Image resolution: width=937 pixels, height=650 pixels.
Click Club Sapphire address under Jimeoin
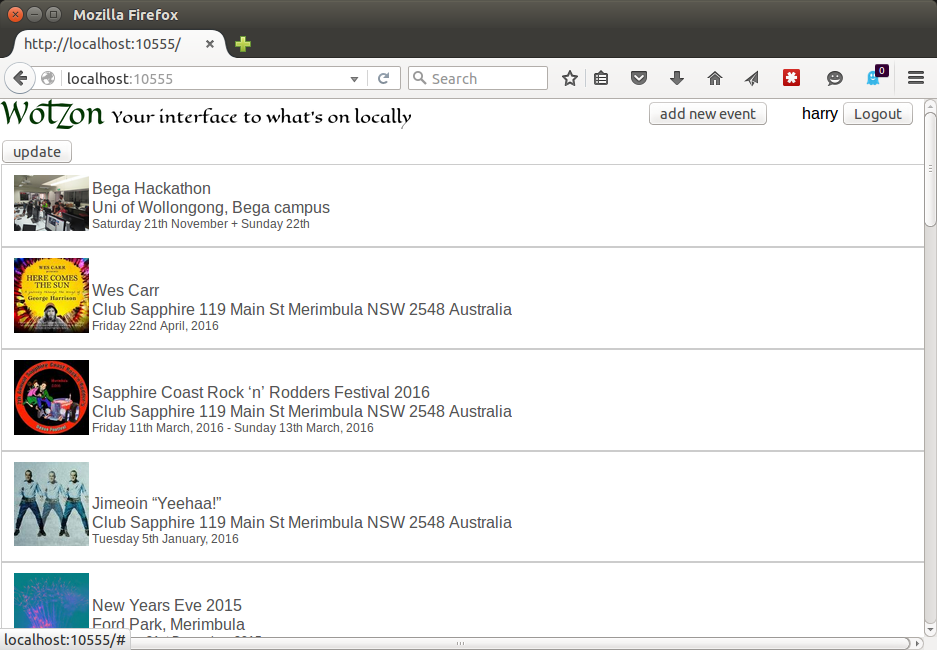(x=302, y=523)
